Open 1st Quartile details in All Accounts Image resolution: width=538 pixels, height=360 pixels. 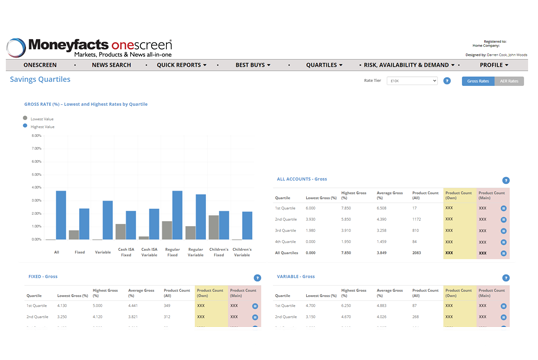click(x=503, y=208)
